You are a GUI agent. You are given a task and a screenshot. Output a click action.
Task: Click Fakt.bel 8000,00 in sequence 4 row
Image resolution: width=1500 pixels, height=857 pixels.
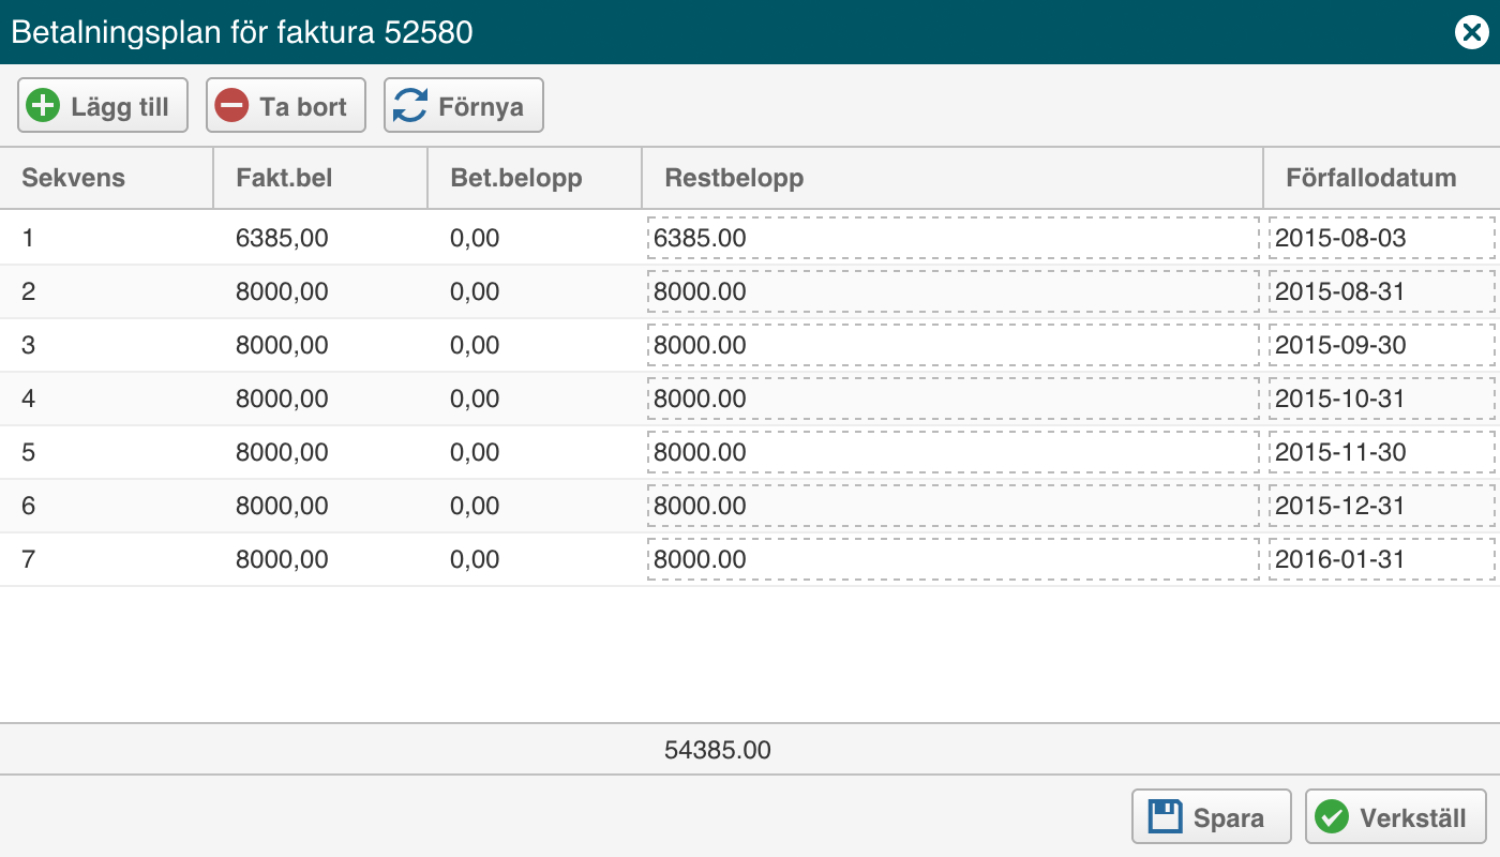[282, 398]
